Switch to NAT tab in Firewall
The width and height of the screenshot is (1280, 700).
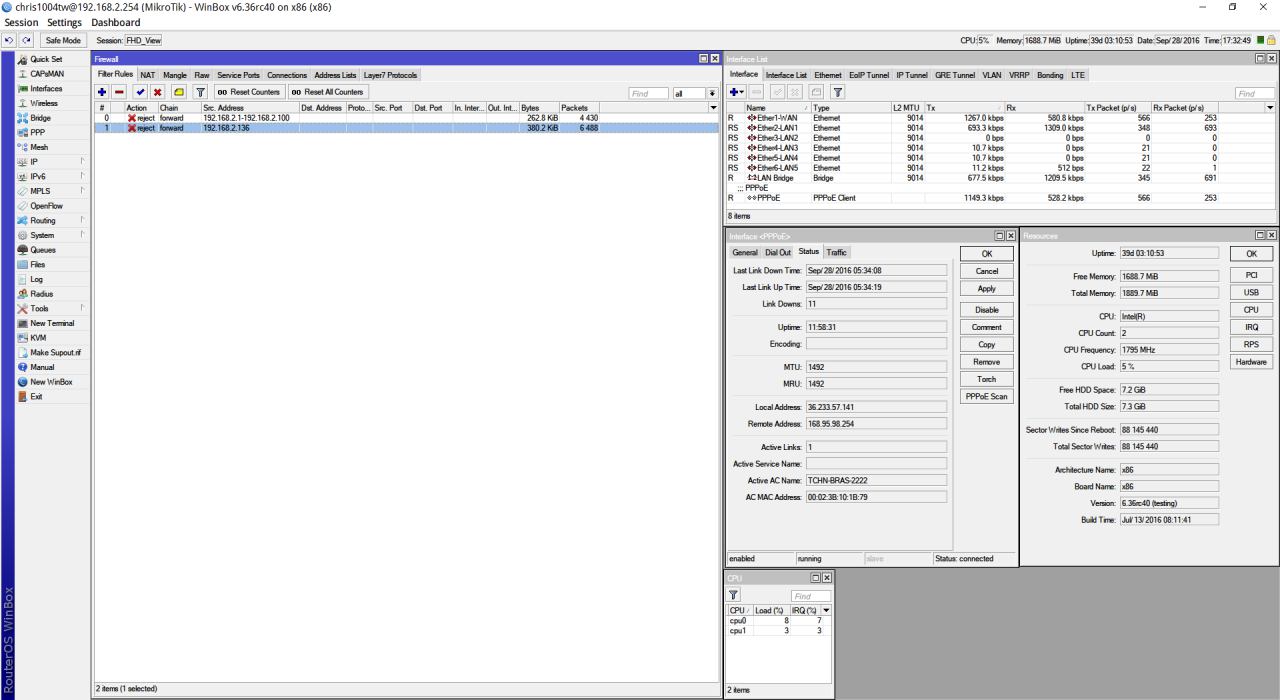tap(147, 75)
